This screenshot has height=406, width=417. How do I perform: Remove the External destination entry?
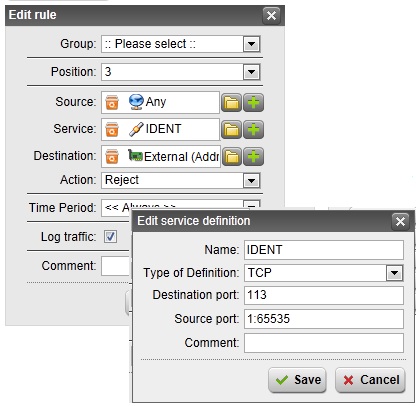point(112,156)
